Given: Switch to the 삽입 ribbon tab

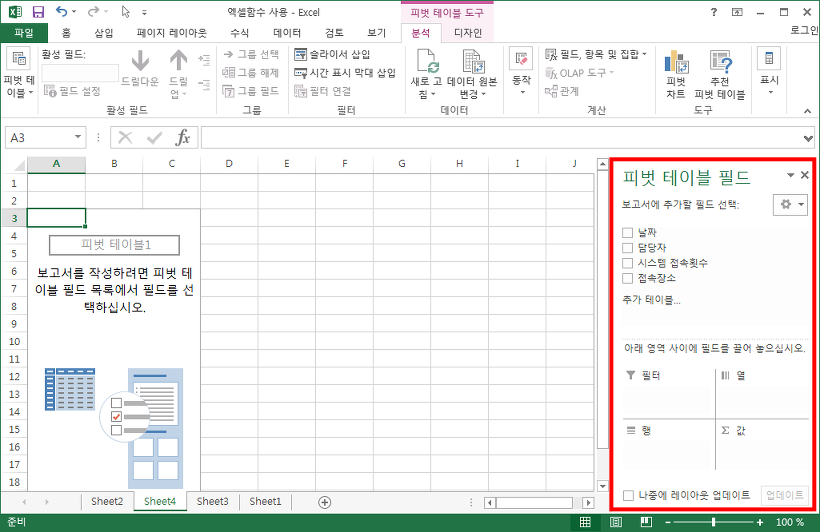Looking at the screenshot, I should [104, 33].
